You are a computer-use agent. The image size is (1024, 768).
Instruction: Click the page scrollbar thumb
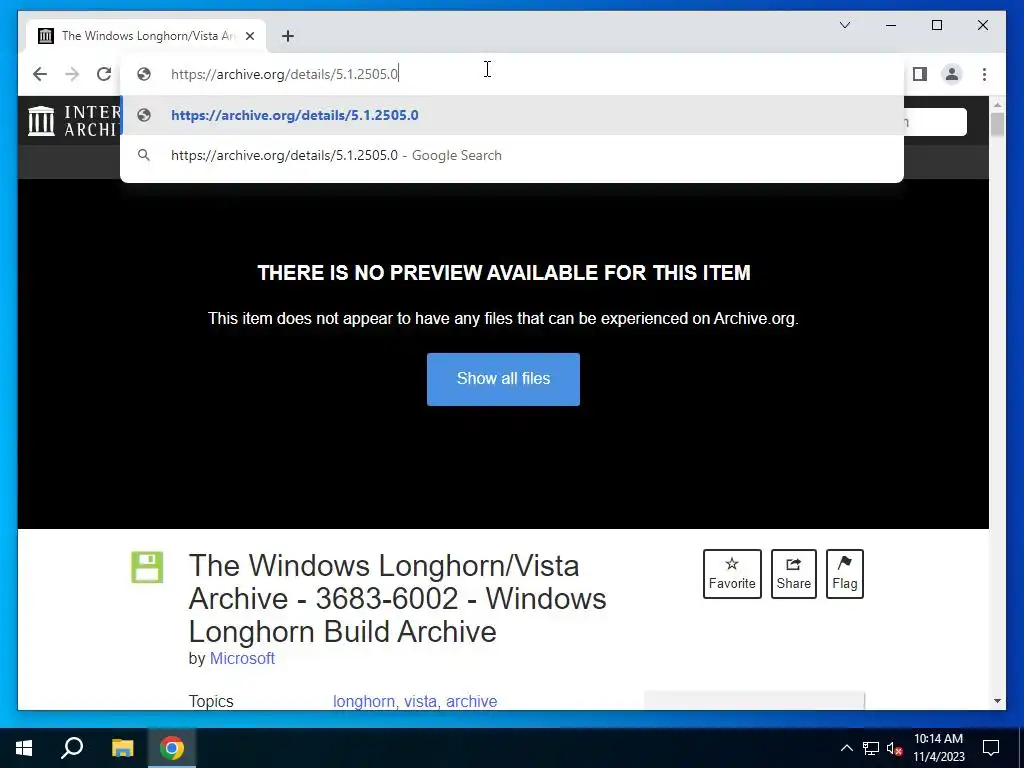(997, 124)
